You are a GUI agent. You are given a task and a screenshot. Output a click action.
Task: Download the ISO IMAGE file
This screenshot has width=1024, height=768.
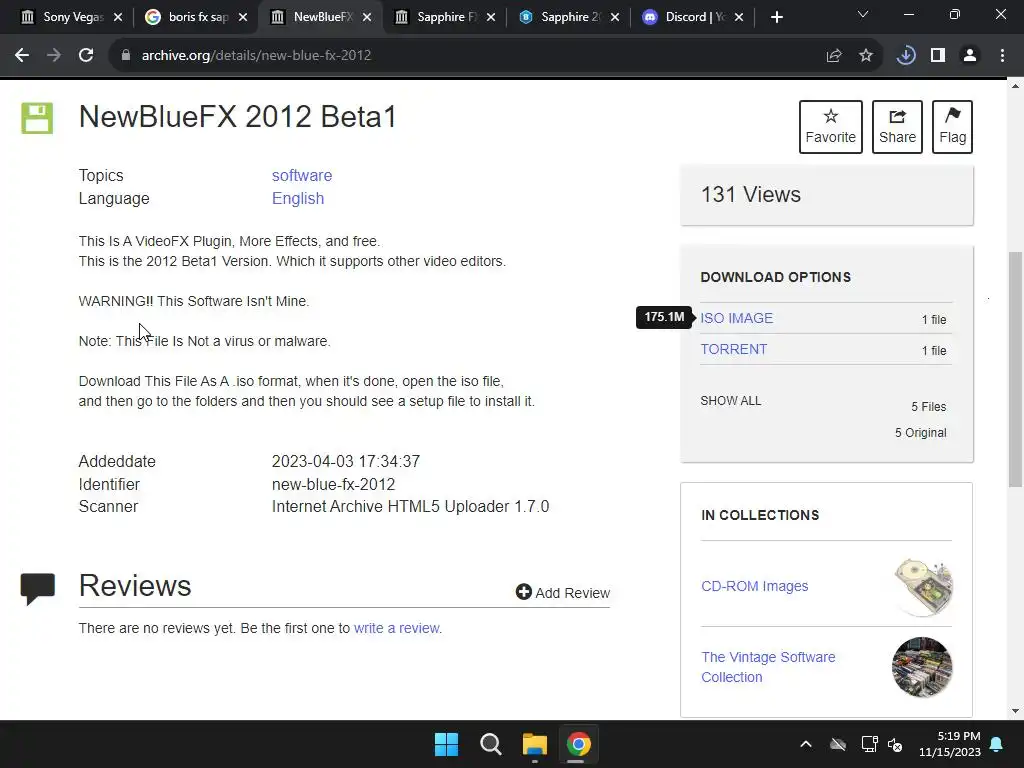pyautogui.click(x=737, y=318)
